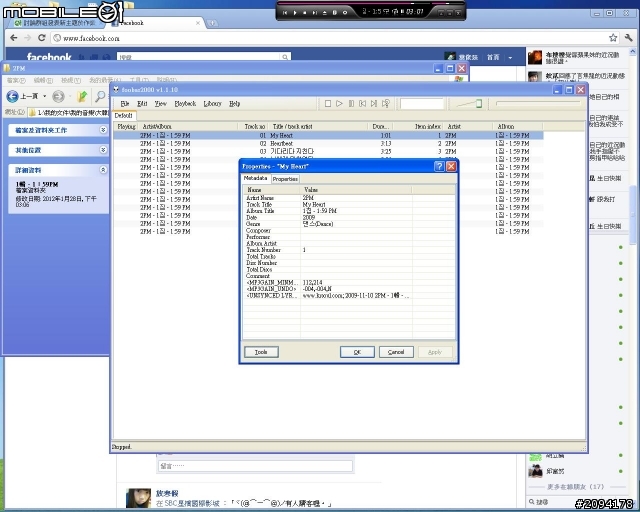Click Back arrow in Explorer 2PM window
The width and height of the screenshot is (640, 512).
tap(13, 96)
